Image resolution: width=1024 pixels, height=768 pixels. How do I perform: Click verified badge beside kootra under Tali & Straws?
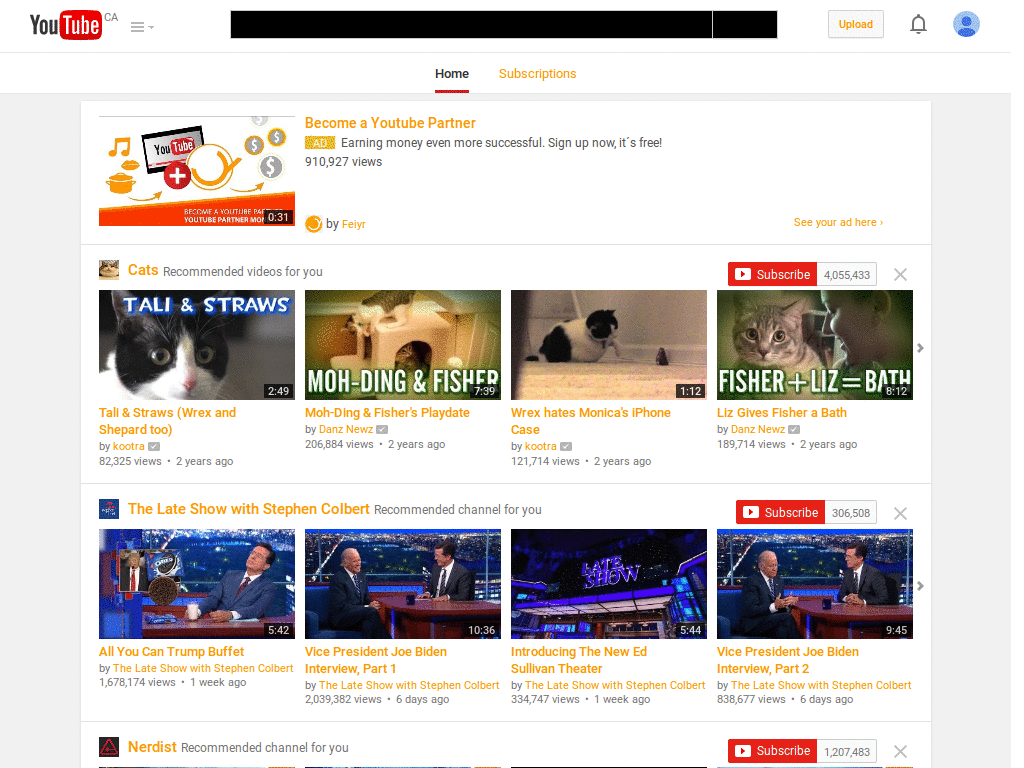pyautogui.click(x=153, y=447)
